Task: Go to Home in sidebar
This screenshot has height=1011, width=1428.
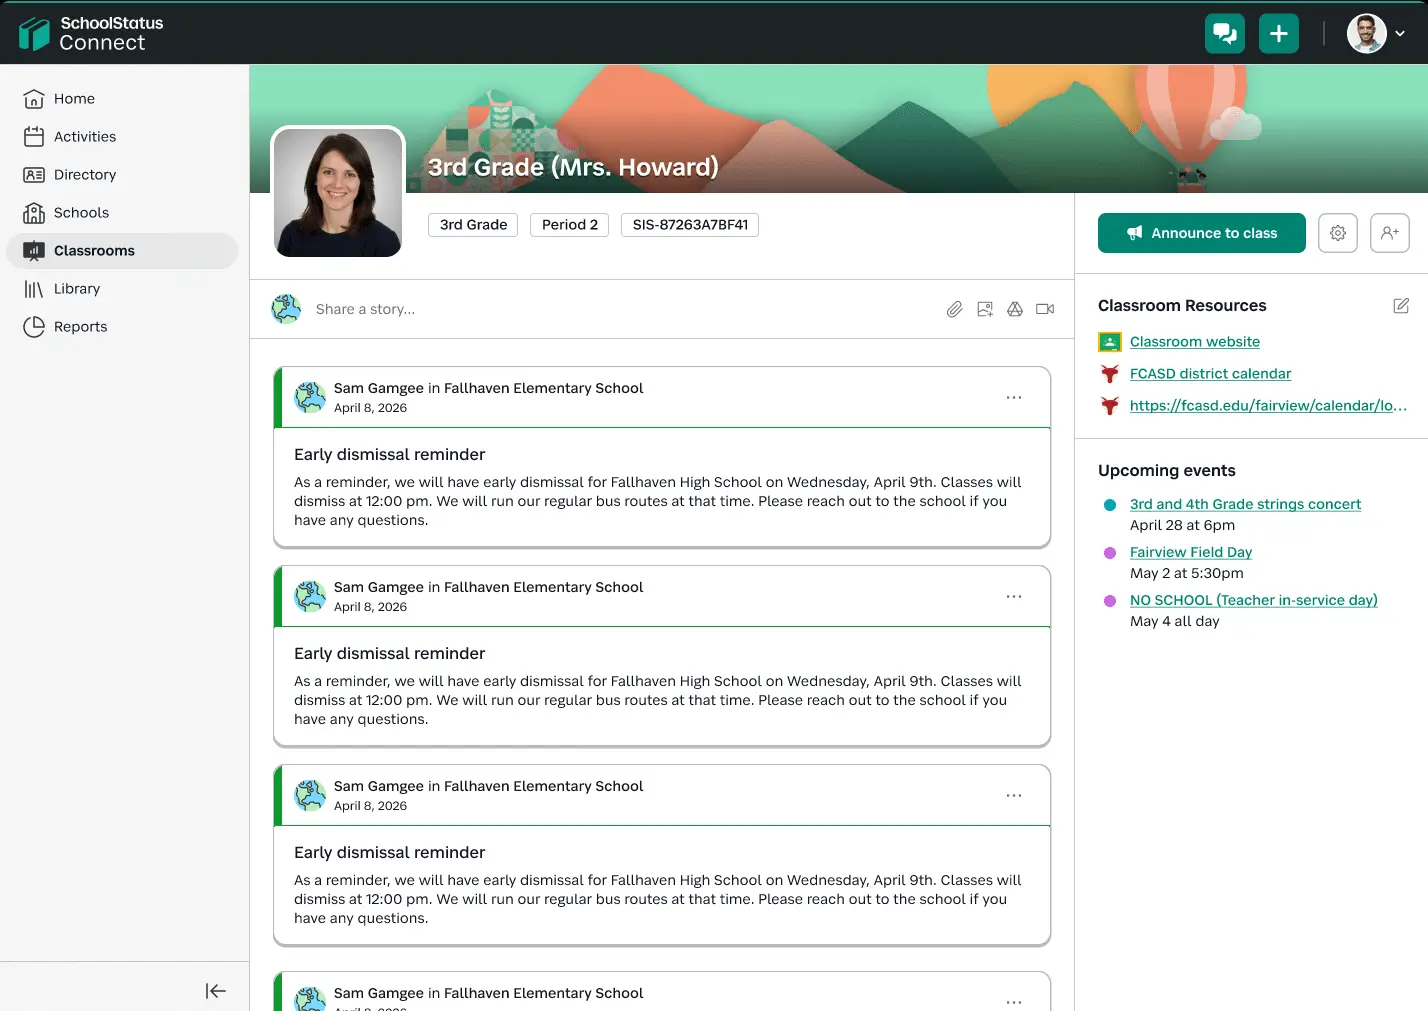Action: tap(122, 99)
